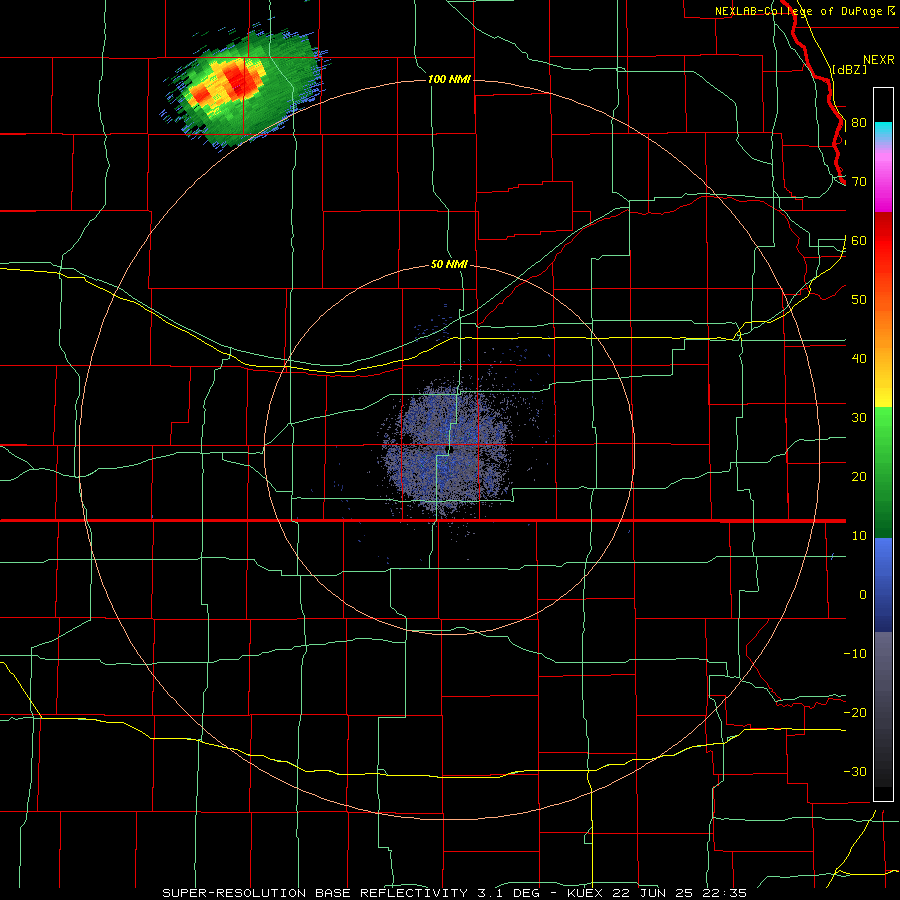Click the 30 value on dBZ scale

859,418
